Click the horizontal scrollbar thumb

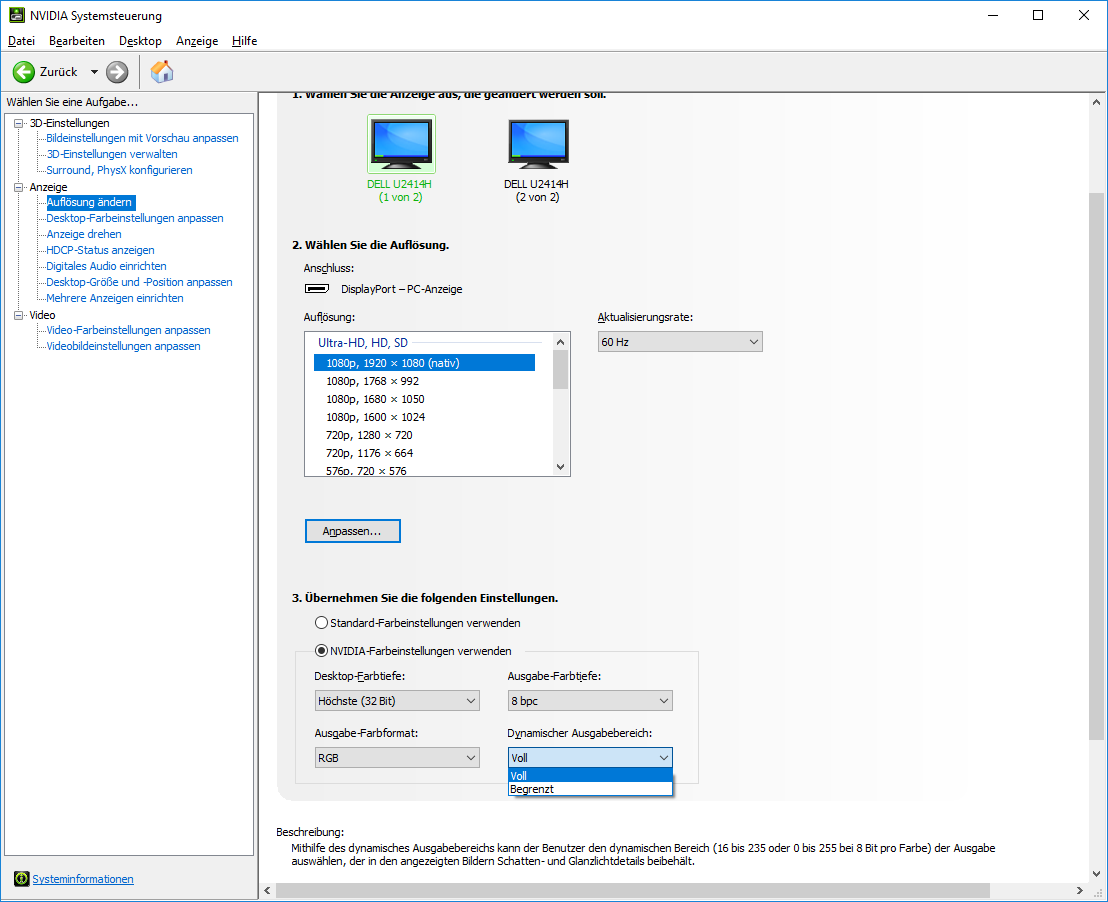[632, 891]
